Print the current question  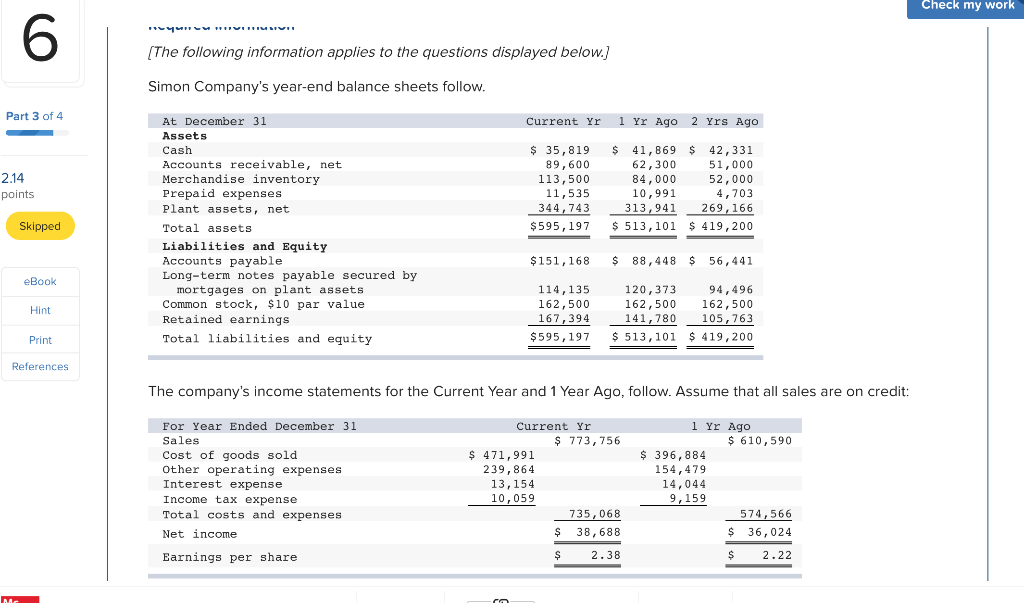39,339
